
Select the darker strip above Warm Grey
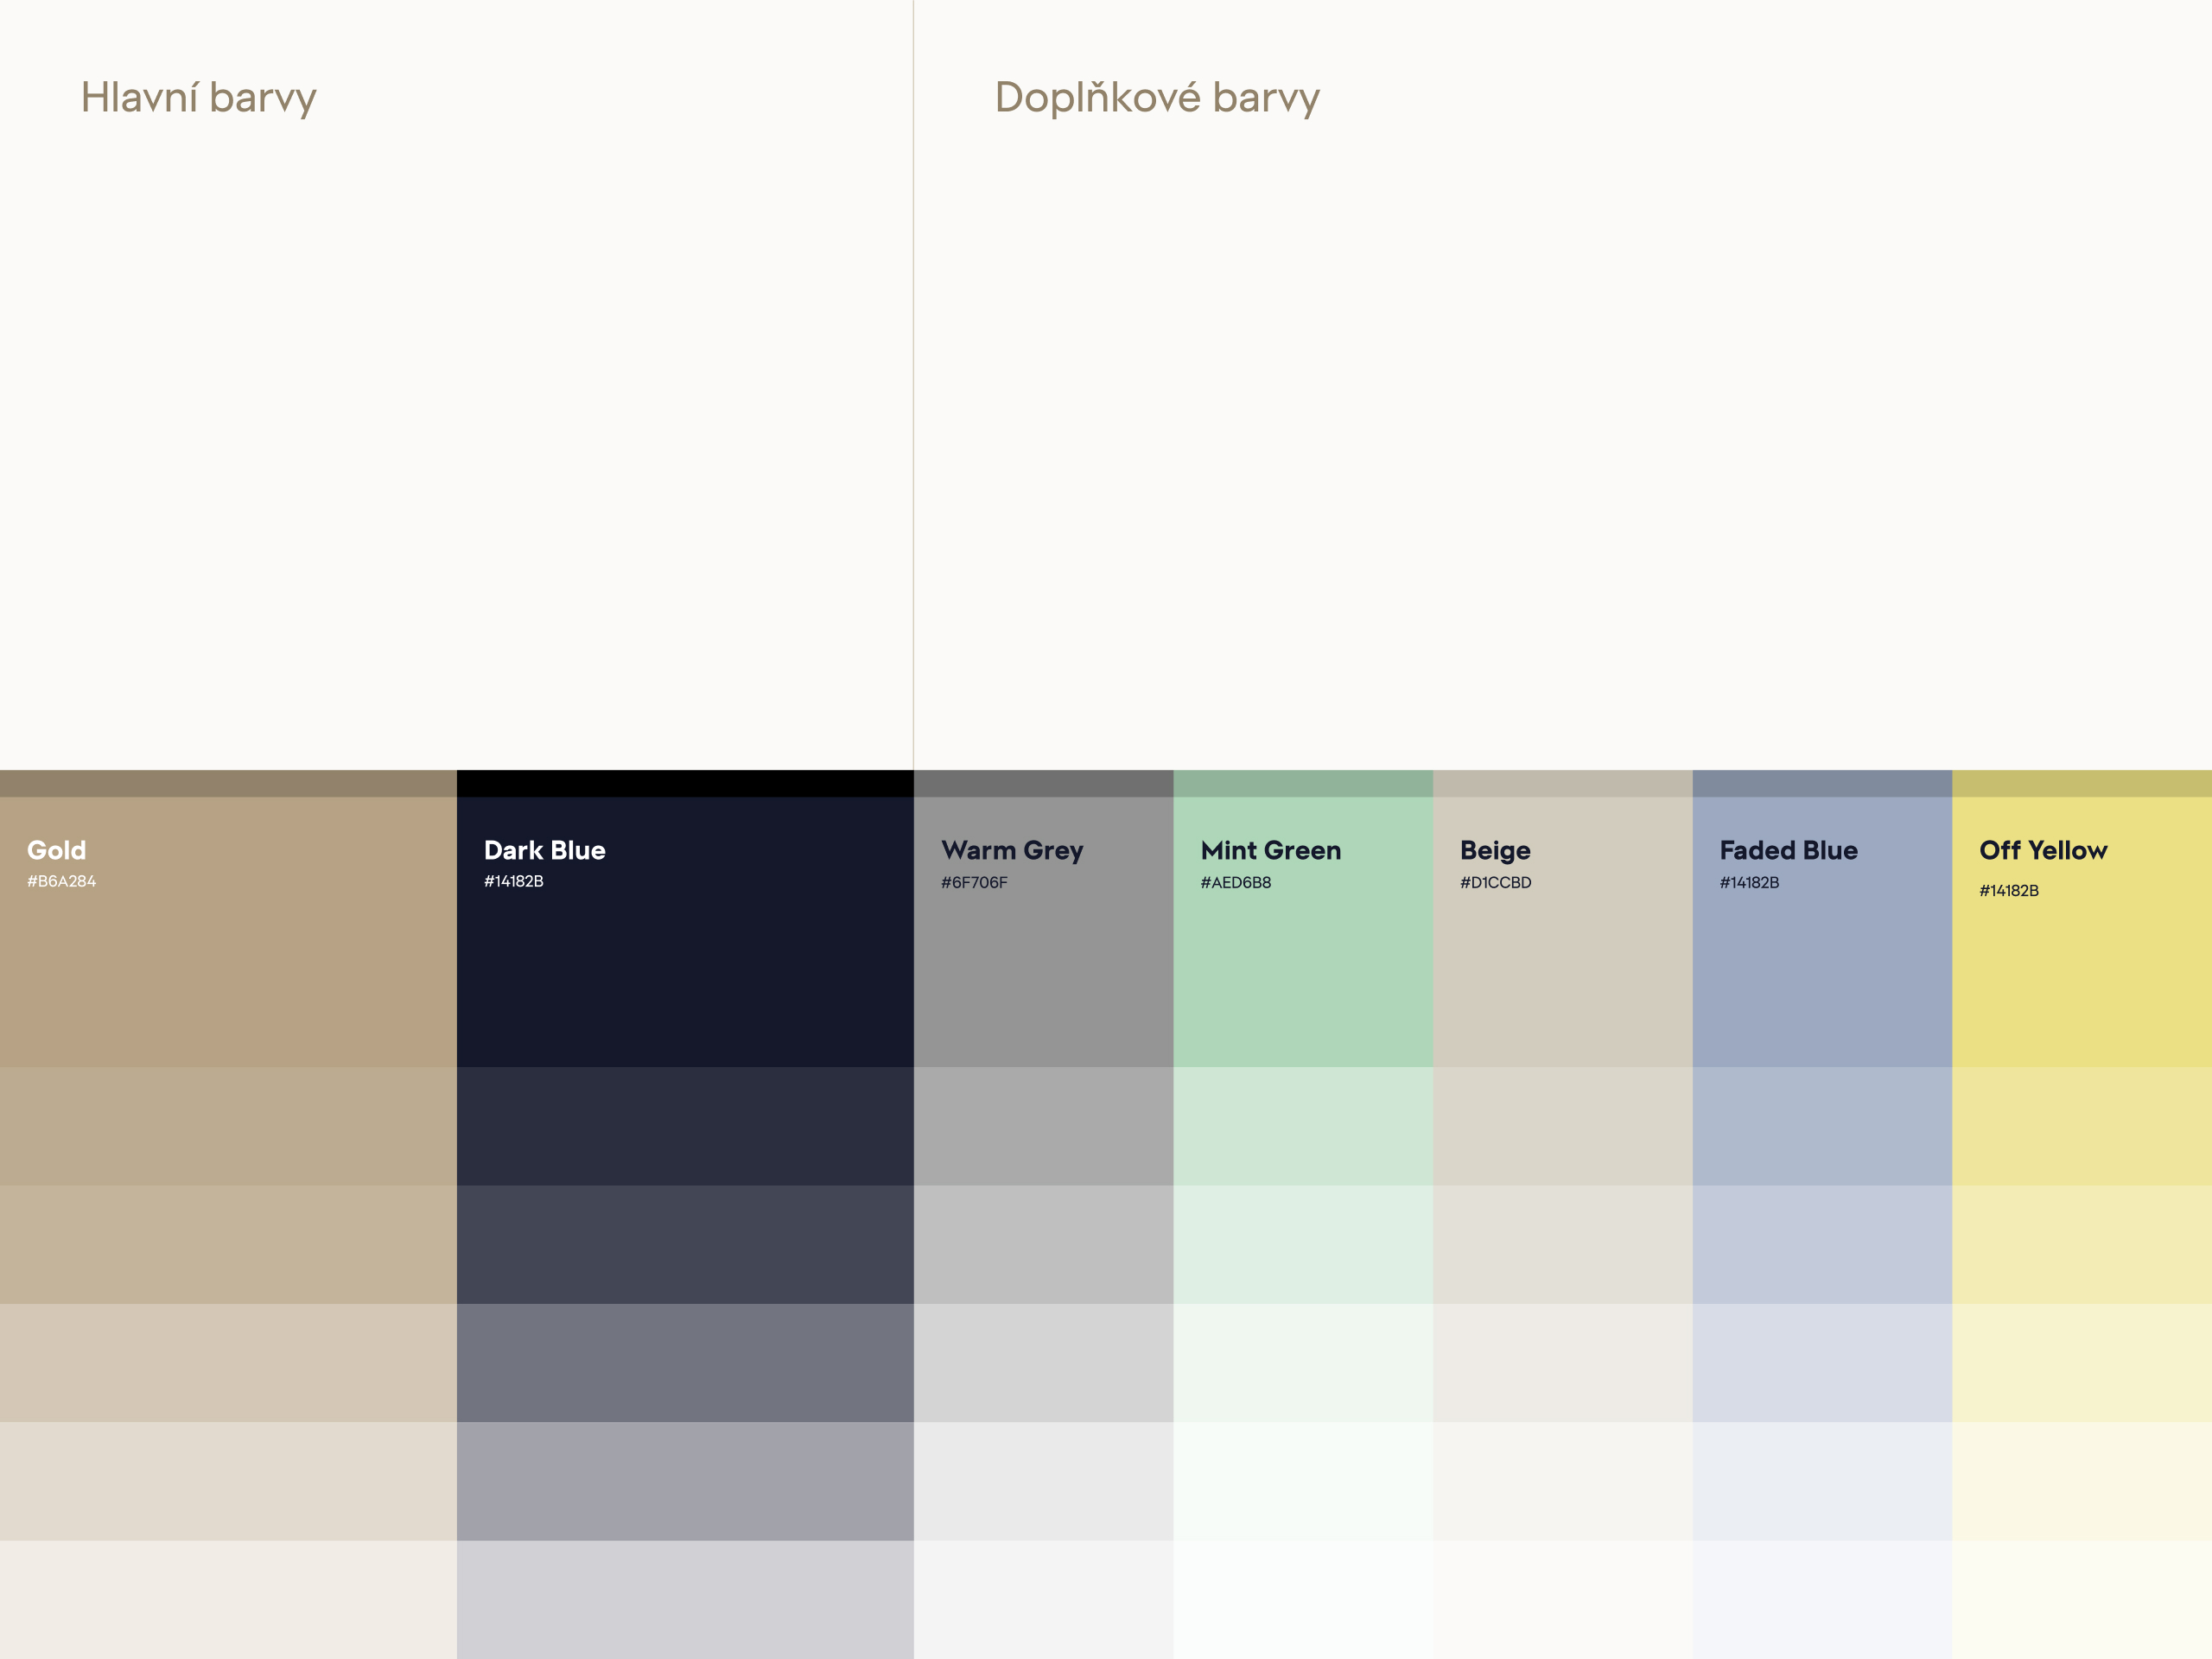pos(1043,783)
